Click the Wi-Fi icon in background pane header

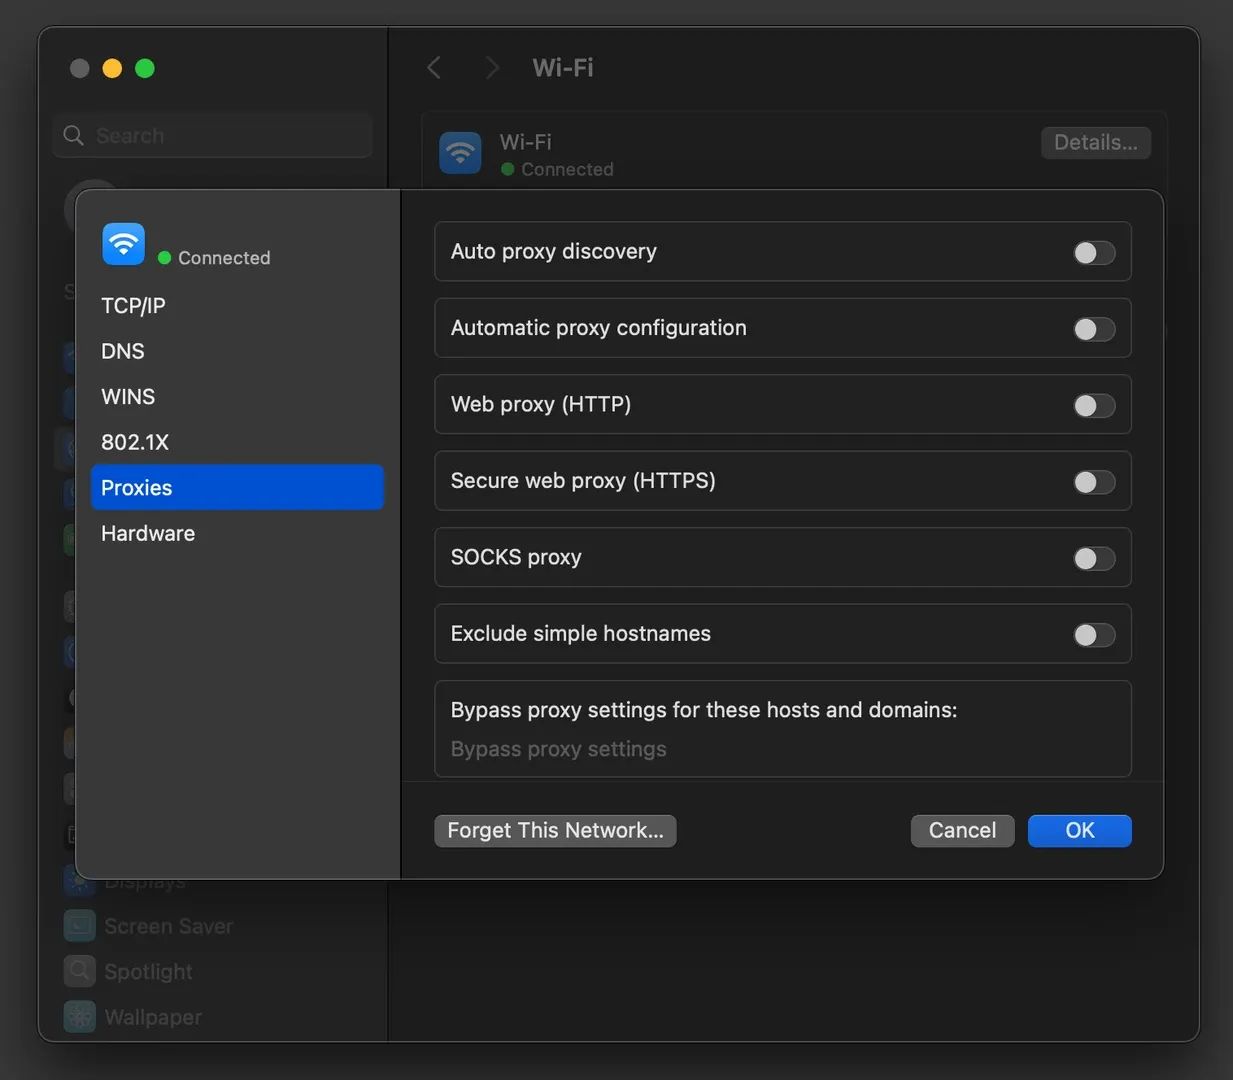[460, 153]
